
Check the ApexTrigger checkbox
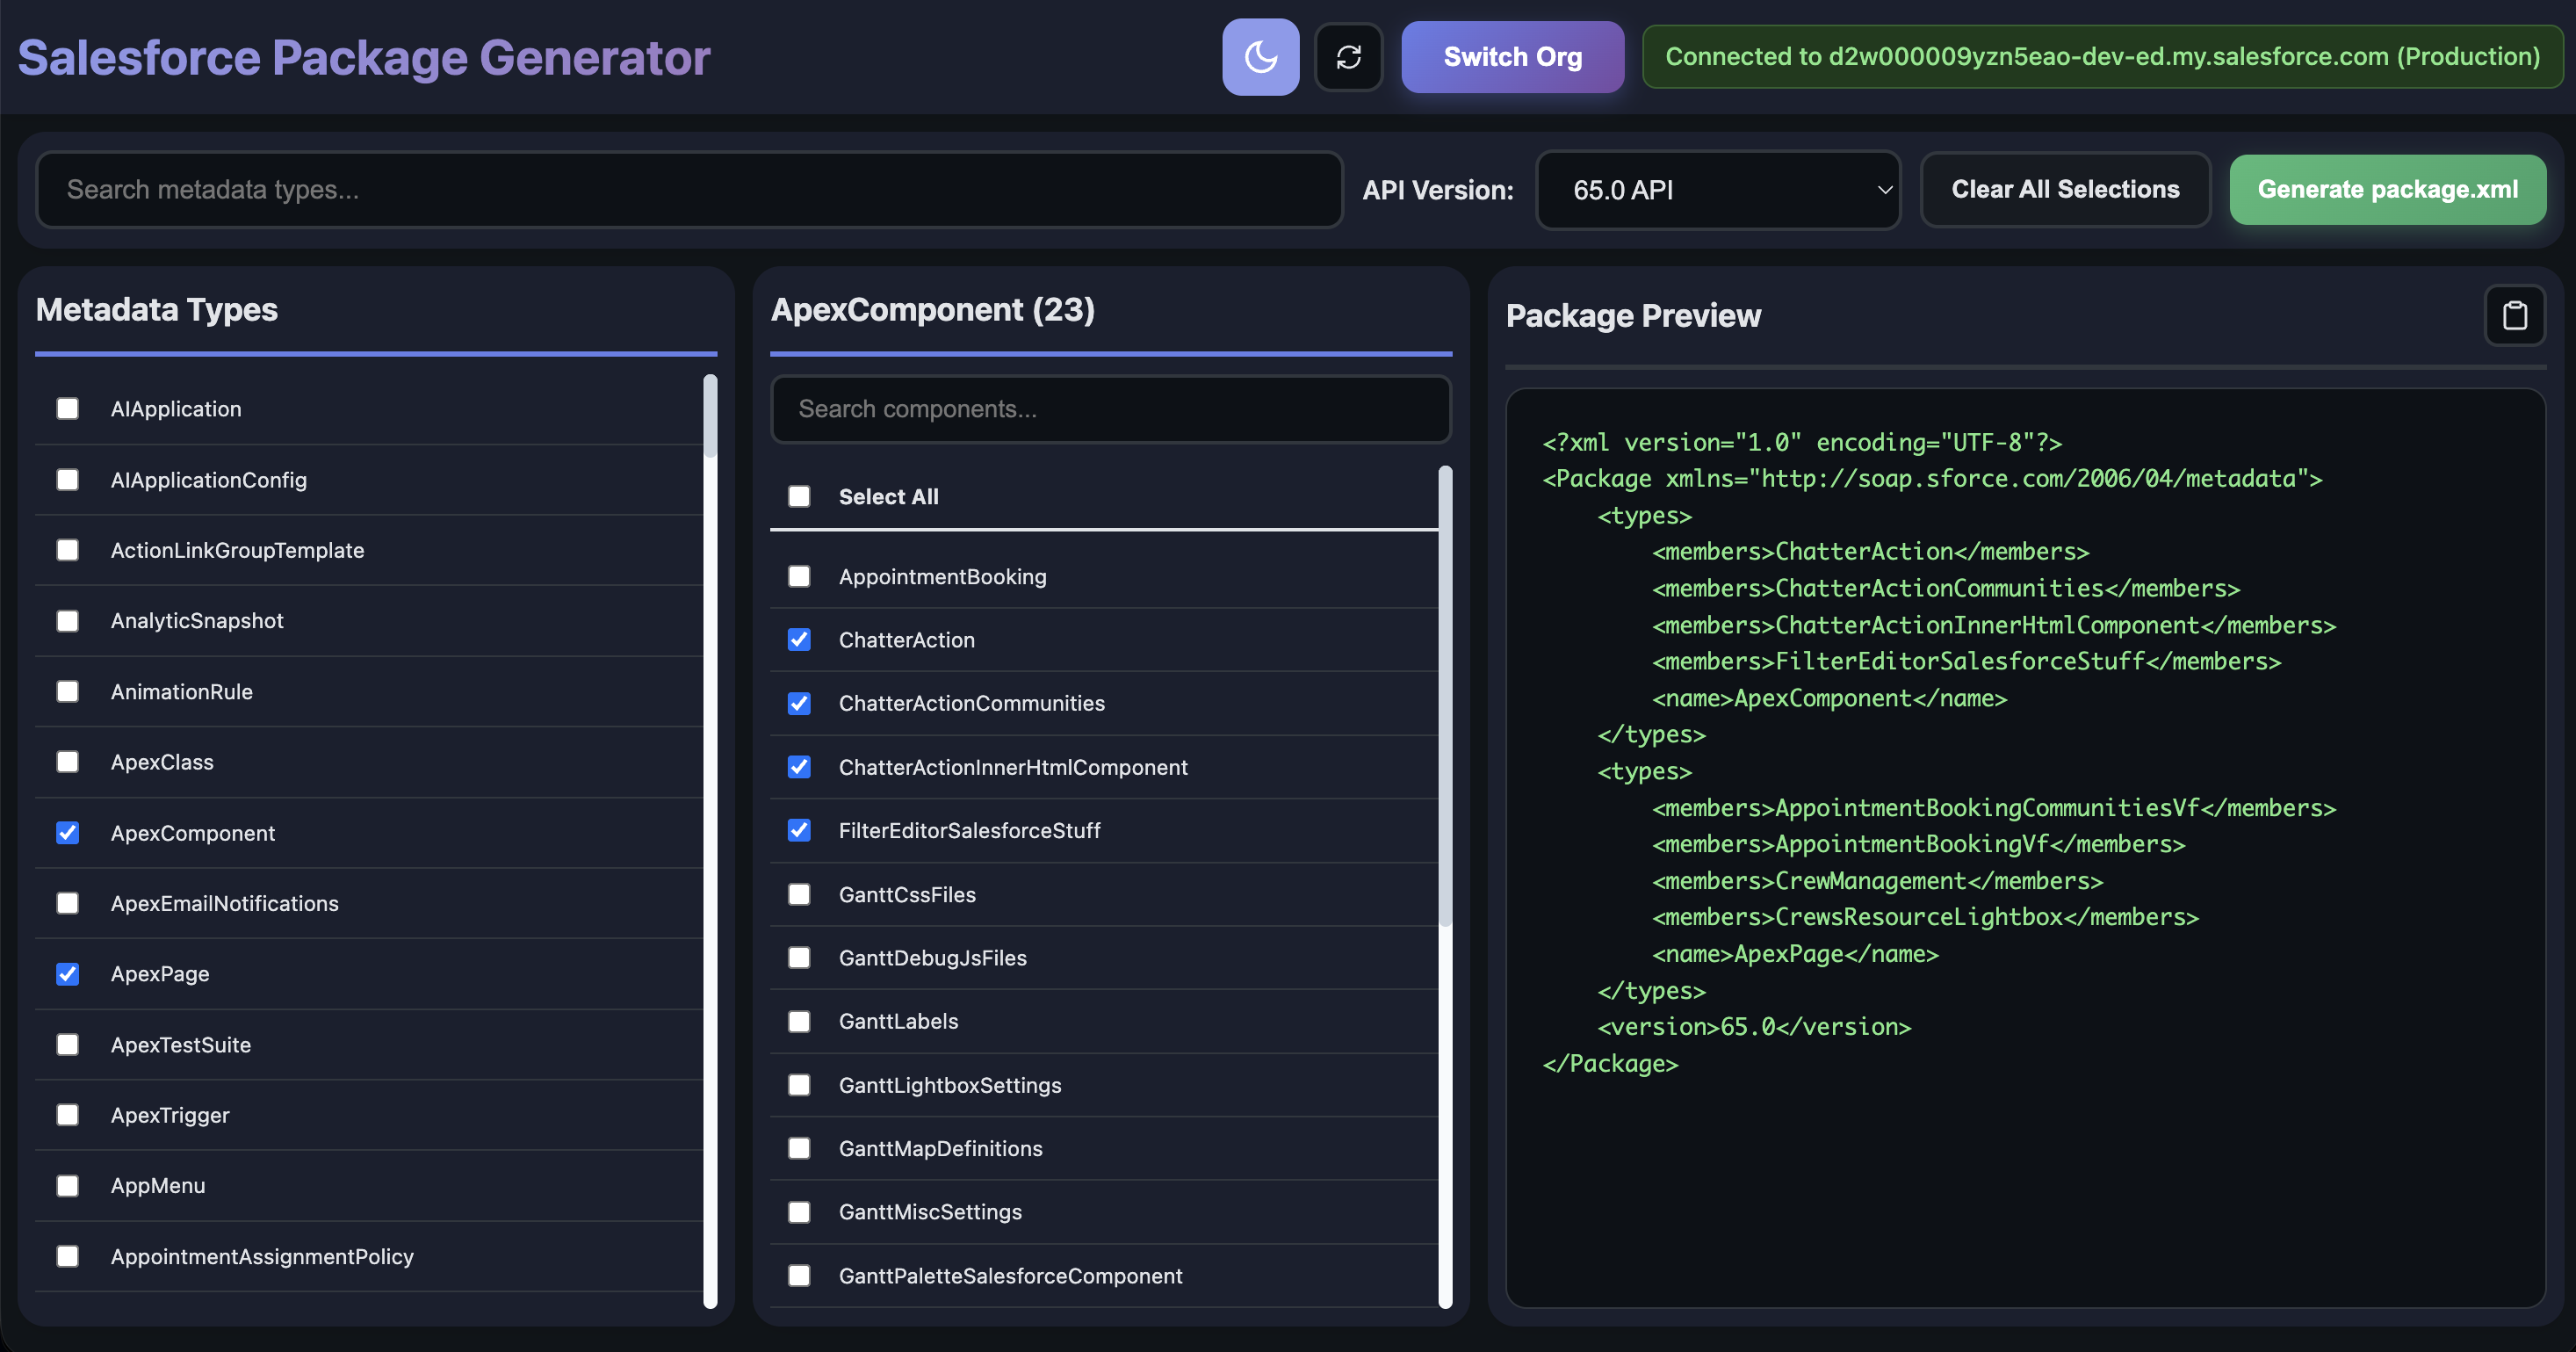[x=68, y=1115]
